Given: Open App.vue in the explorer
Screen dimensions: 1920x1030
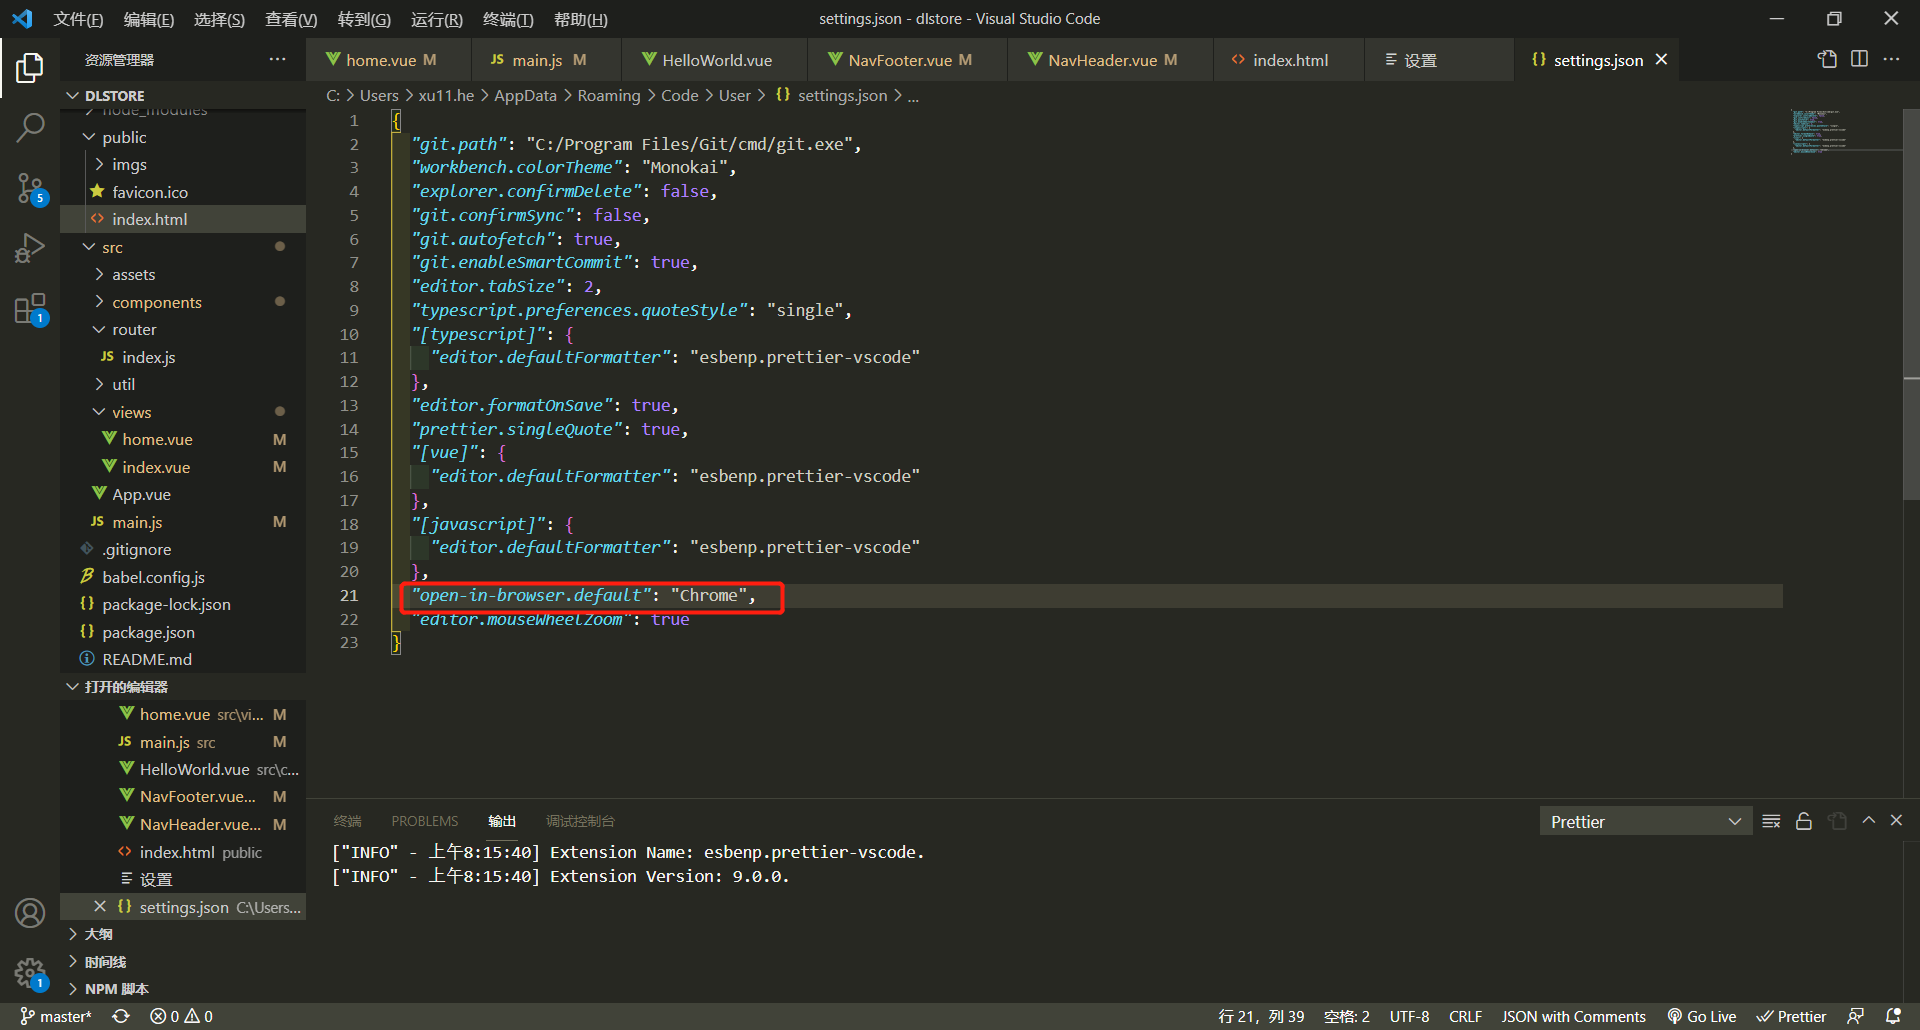Looking at the screenshot, I should tap(183, 494).
